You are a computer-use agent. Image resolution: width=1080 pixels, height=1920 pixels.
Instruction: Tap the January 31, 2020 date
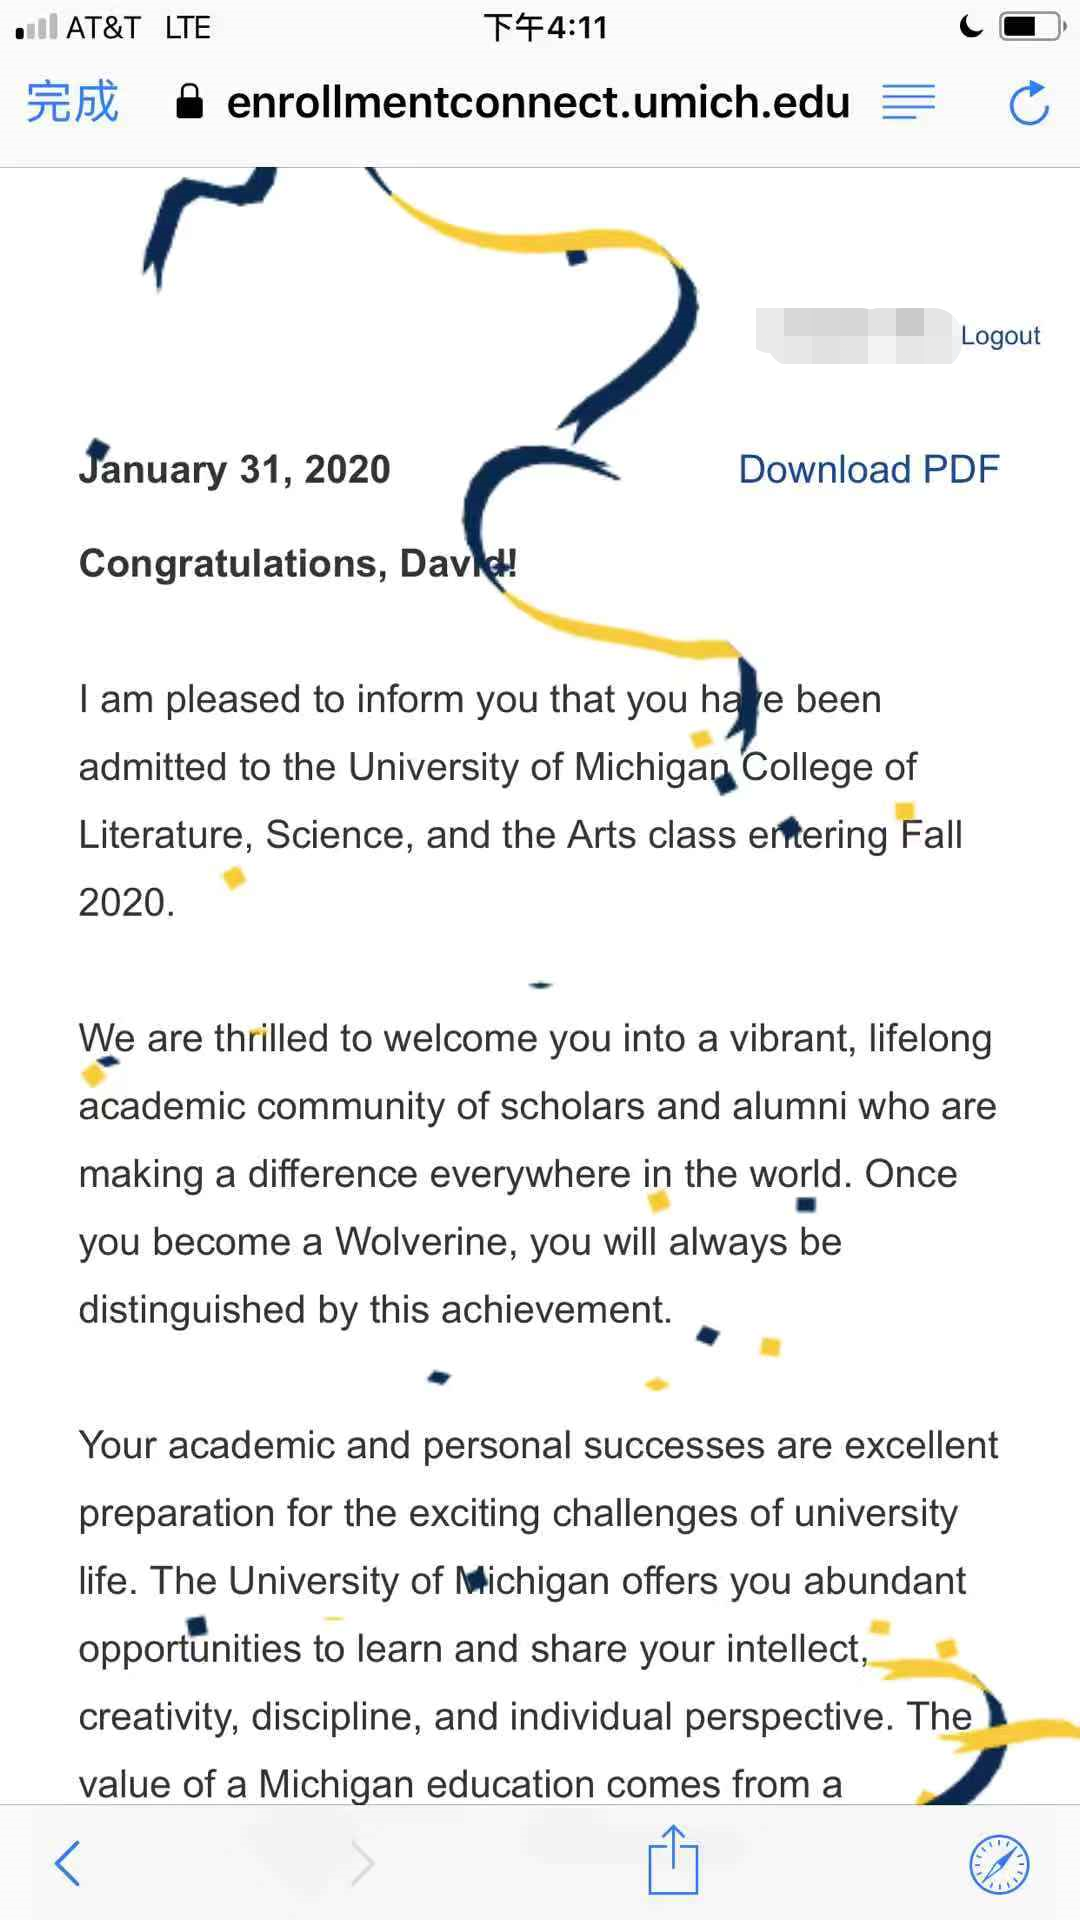(235, 469)
